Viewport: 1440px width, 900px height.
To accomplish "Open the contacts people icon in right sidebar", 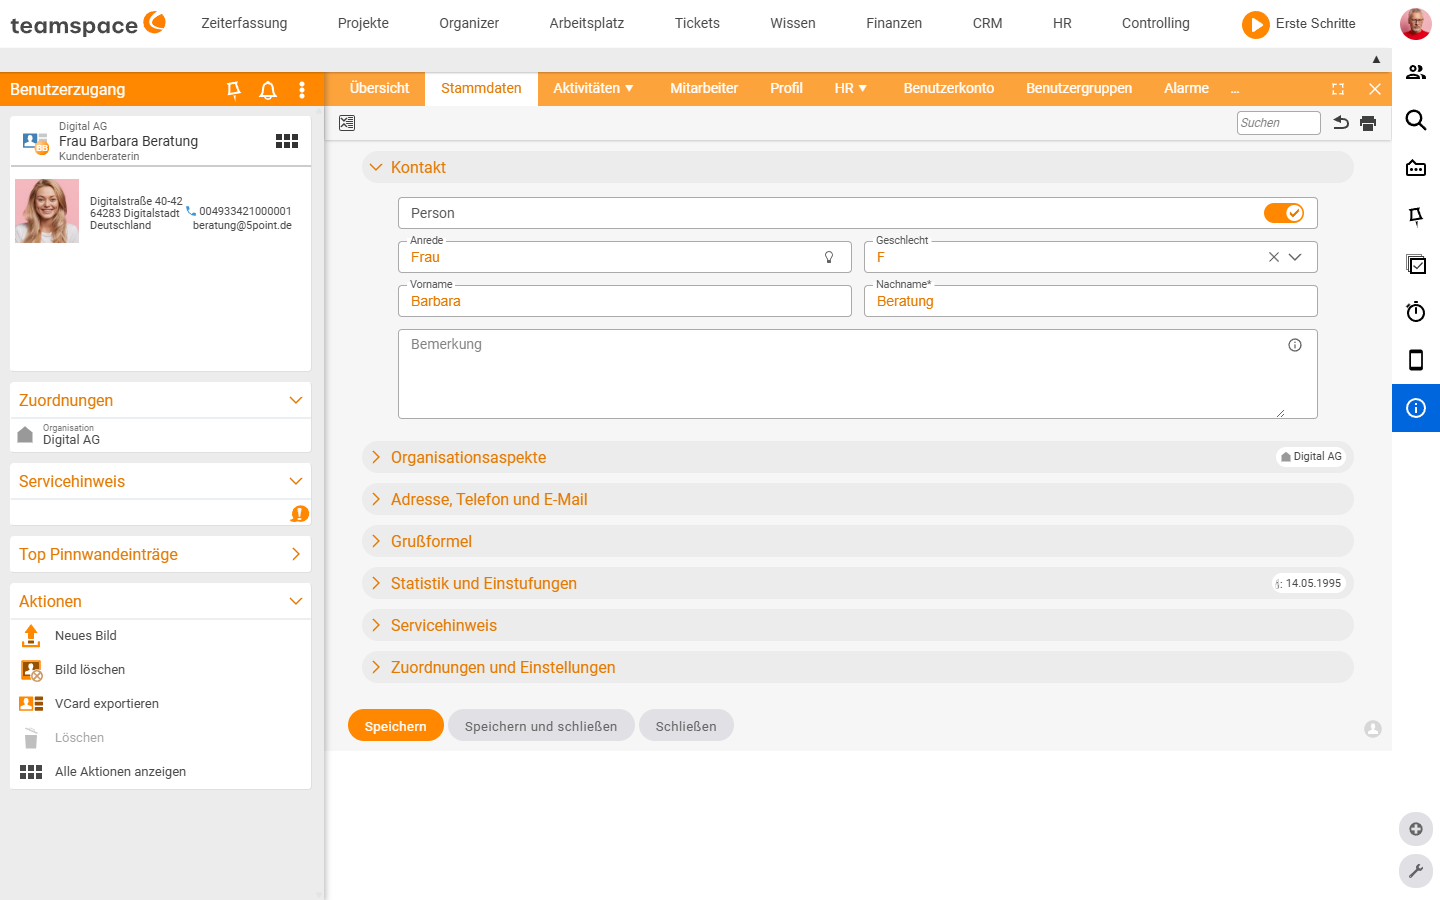I will tap(1416, 72).
